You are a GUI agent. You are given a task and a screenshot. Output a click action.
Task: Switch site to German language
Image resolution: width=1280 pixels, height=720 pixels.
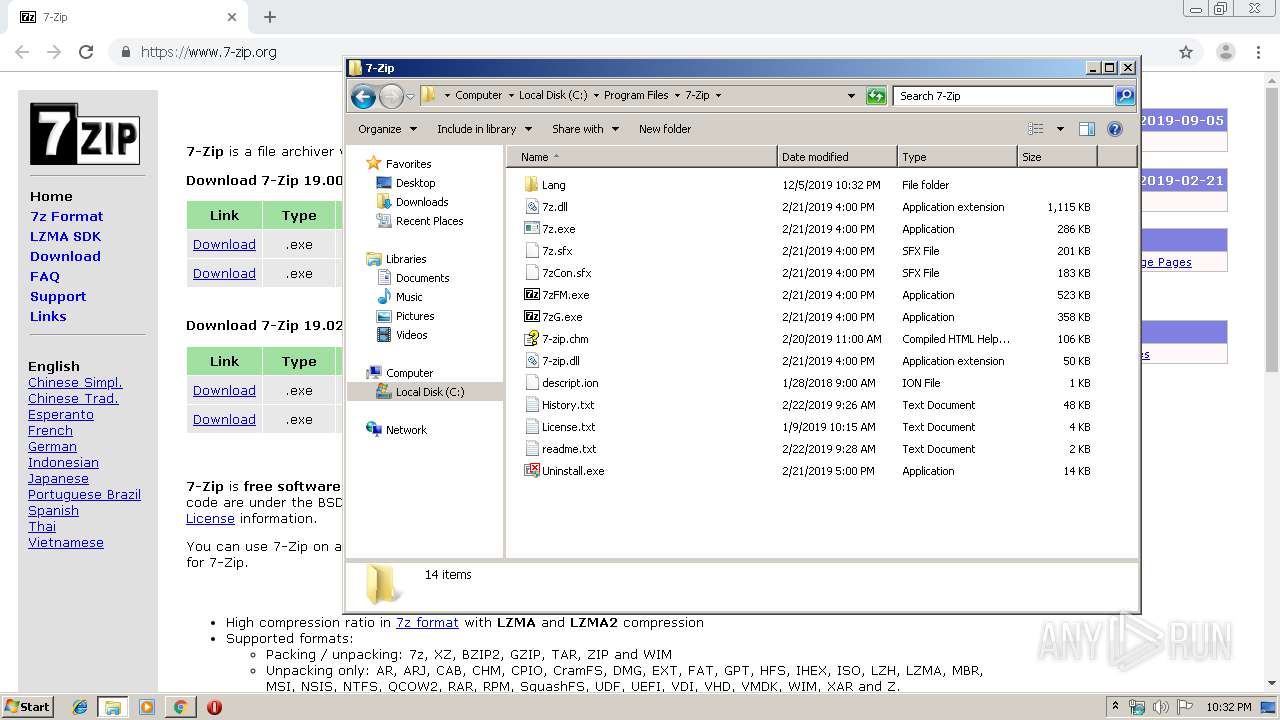52,447
